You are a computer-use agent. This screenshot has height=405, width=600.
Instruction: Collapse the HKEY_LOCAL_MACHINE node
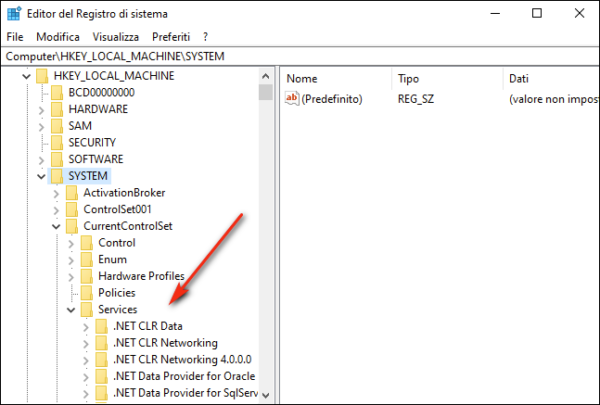tap(26, 76)
